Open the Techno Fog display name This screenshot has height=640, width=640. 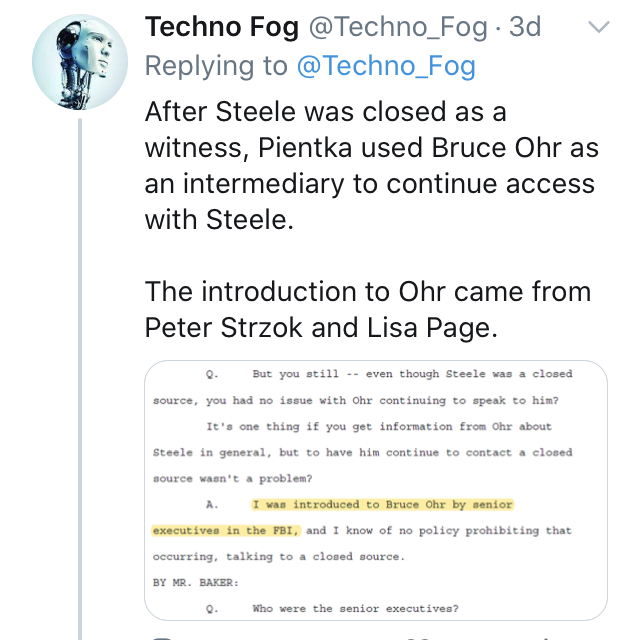pos(222,27)
